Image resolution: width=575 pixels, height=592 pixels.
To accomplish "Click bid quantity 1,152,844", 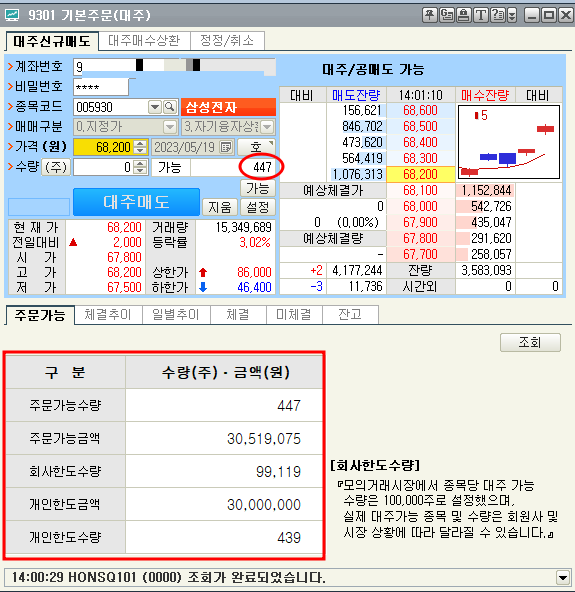I will click(486, 190).
